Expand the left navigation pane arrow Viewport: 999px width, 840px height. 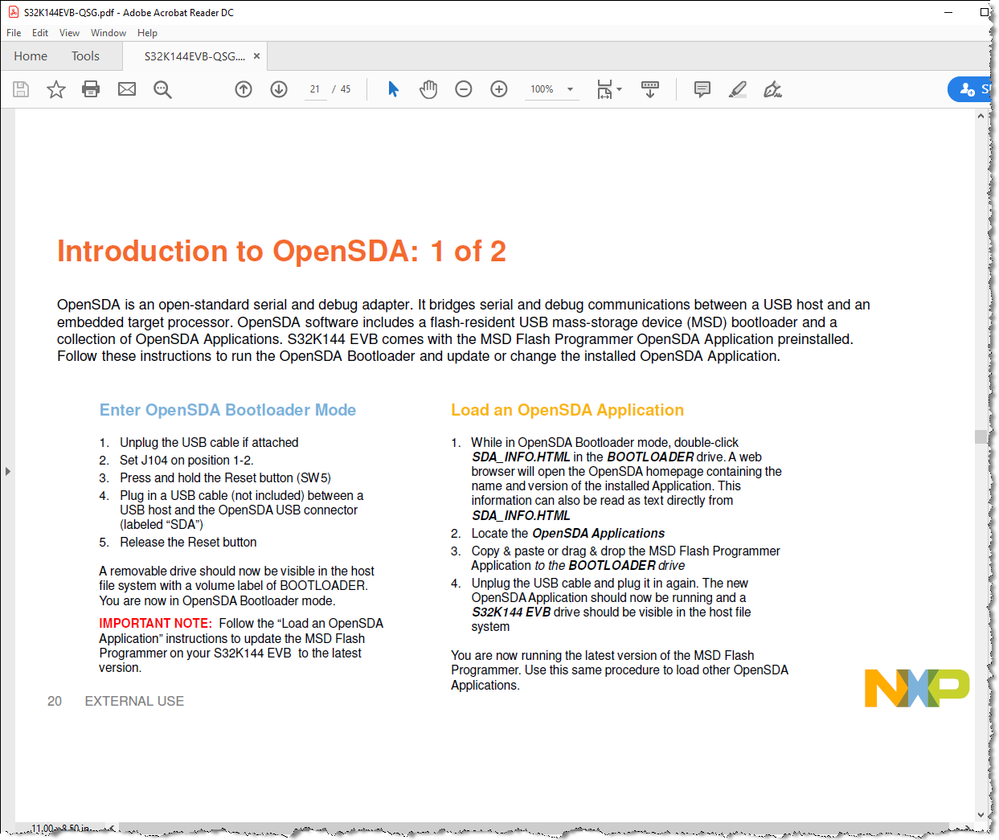7,471
